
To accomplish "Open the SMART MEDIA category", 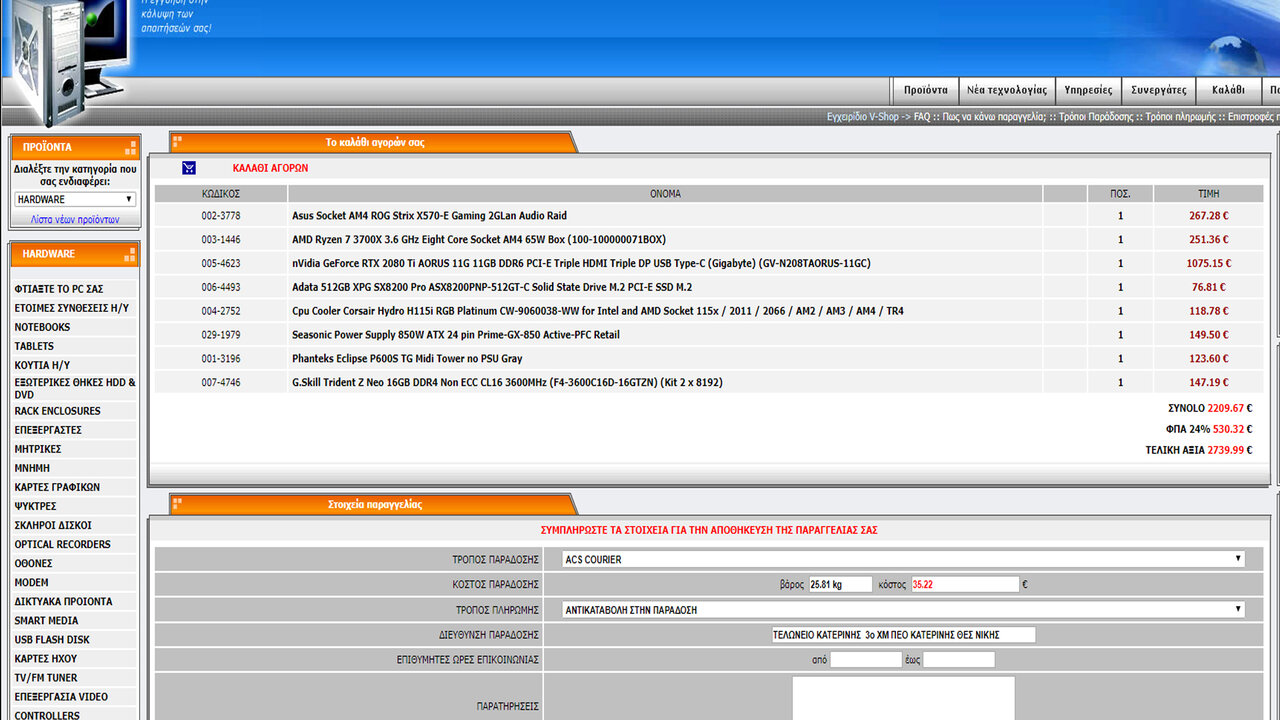I will tap(46, 620).
